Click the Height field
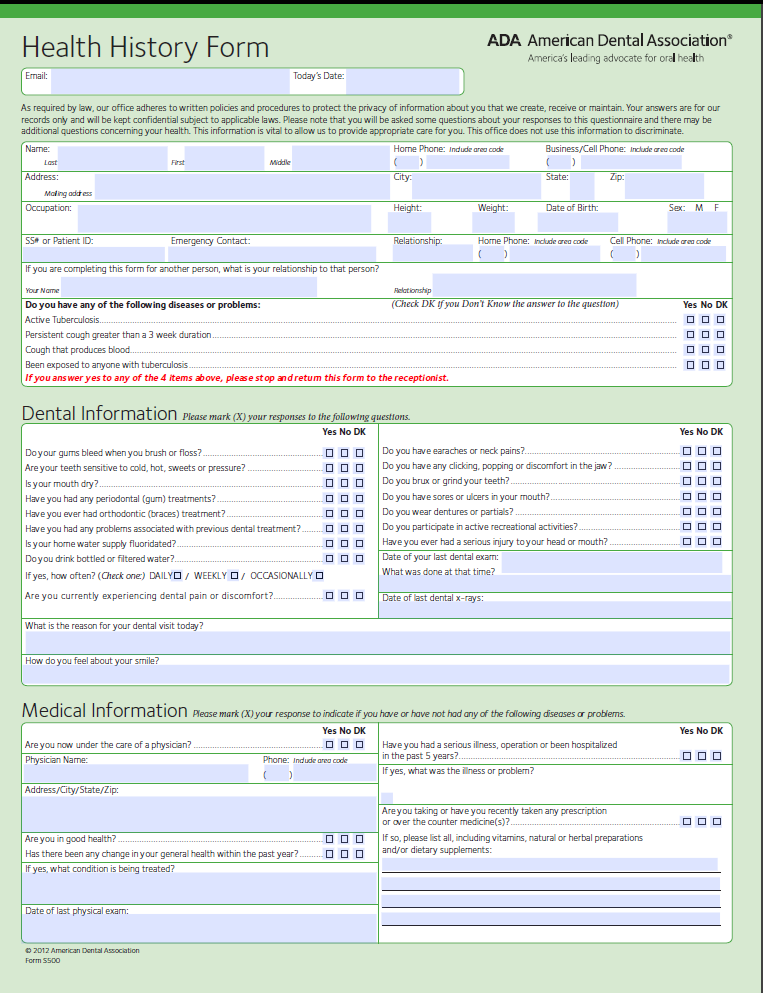 409,223
